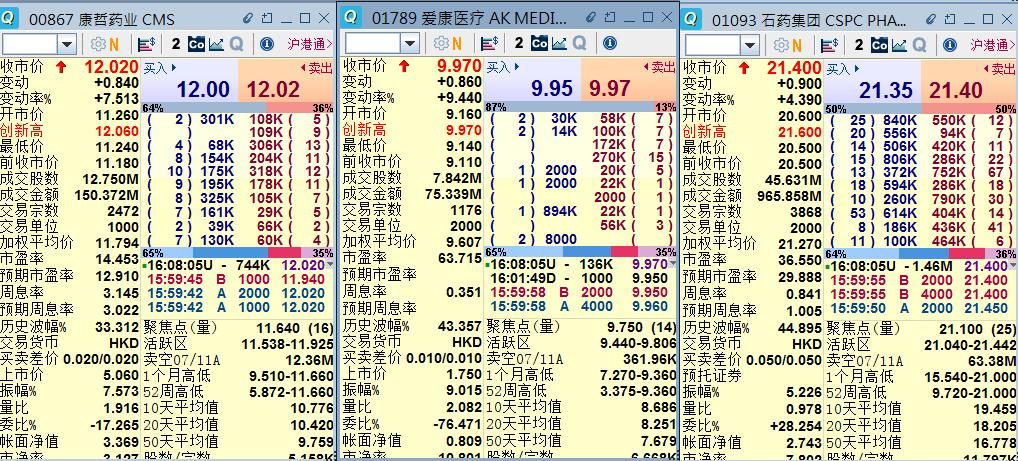Select trade row 16:01:49D in 01789 window

tap(580, 279)
